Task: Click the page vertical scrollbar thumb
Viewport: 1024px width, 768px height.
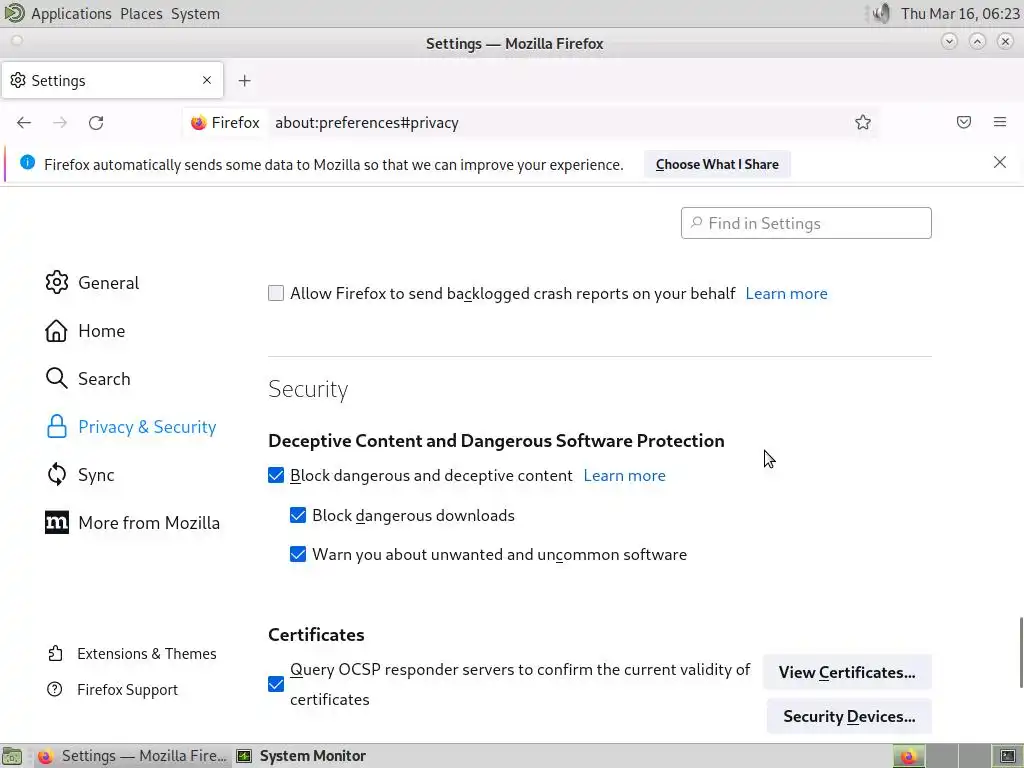Action: [x=1020, y=652]
